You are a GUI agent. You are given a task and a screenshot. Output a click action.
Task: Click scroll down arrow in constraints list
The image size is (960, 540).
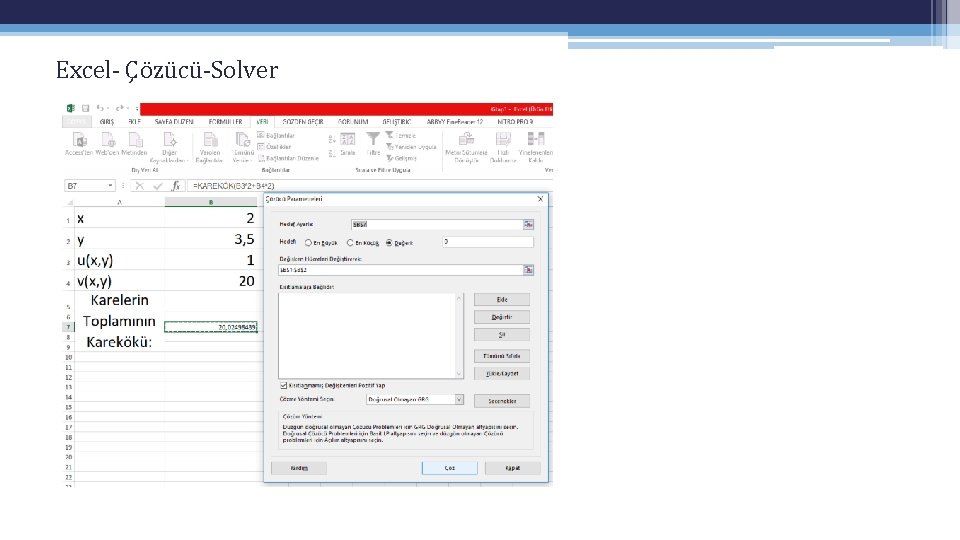point(459,373)
